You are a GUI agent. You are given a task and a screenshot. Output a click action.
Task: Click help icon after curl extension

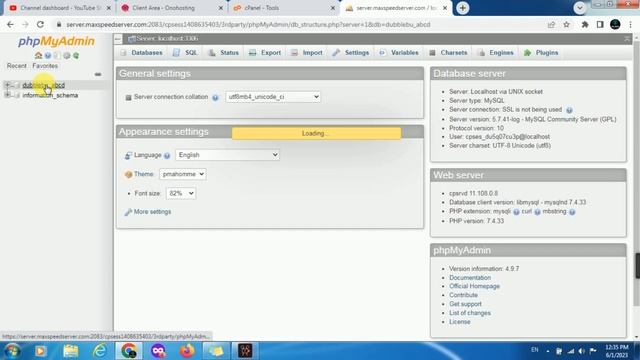tap(538, 212)
